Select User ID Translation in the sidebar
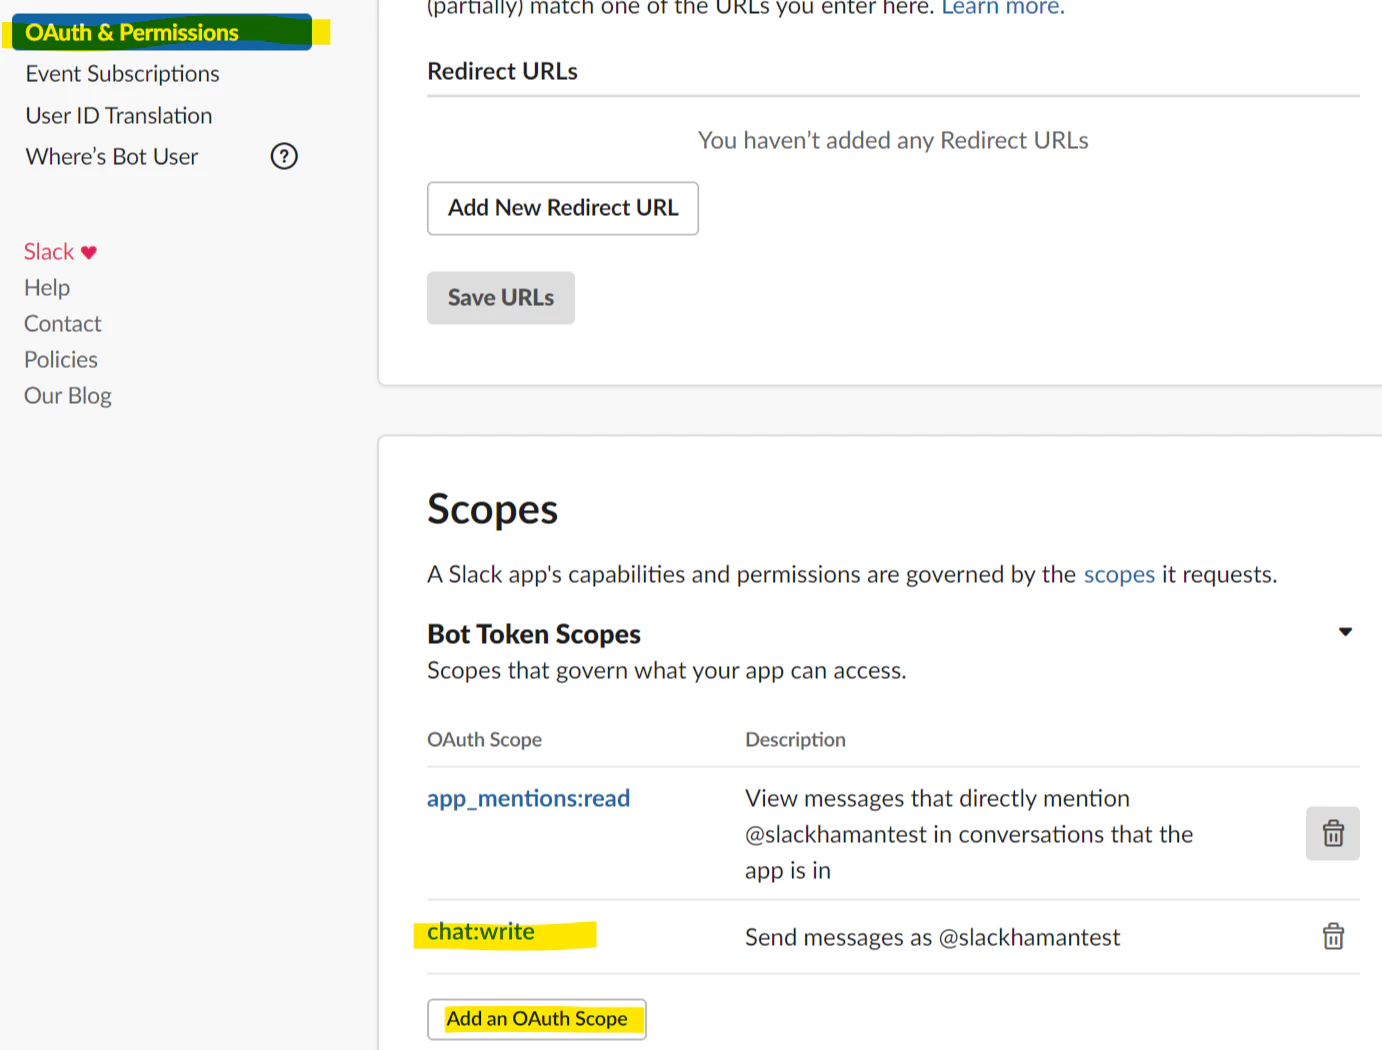The width and height of the screenshot is (1382, 1050). (119, 116)
